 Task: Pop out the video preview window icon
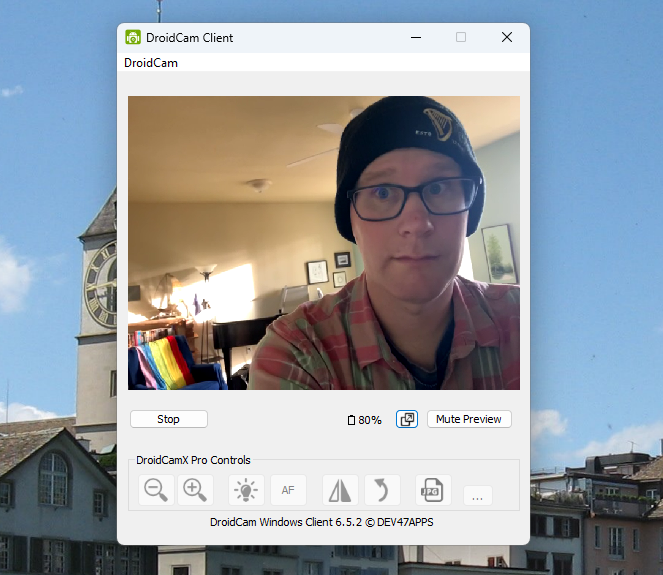(x=407, y=419)
